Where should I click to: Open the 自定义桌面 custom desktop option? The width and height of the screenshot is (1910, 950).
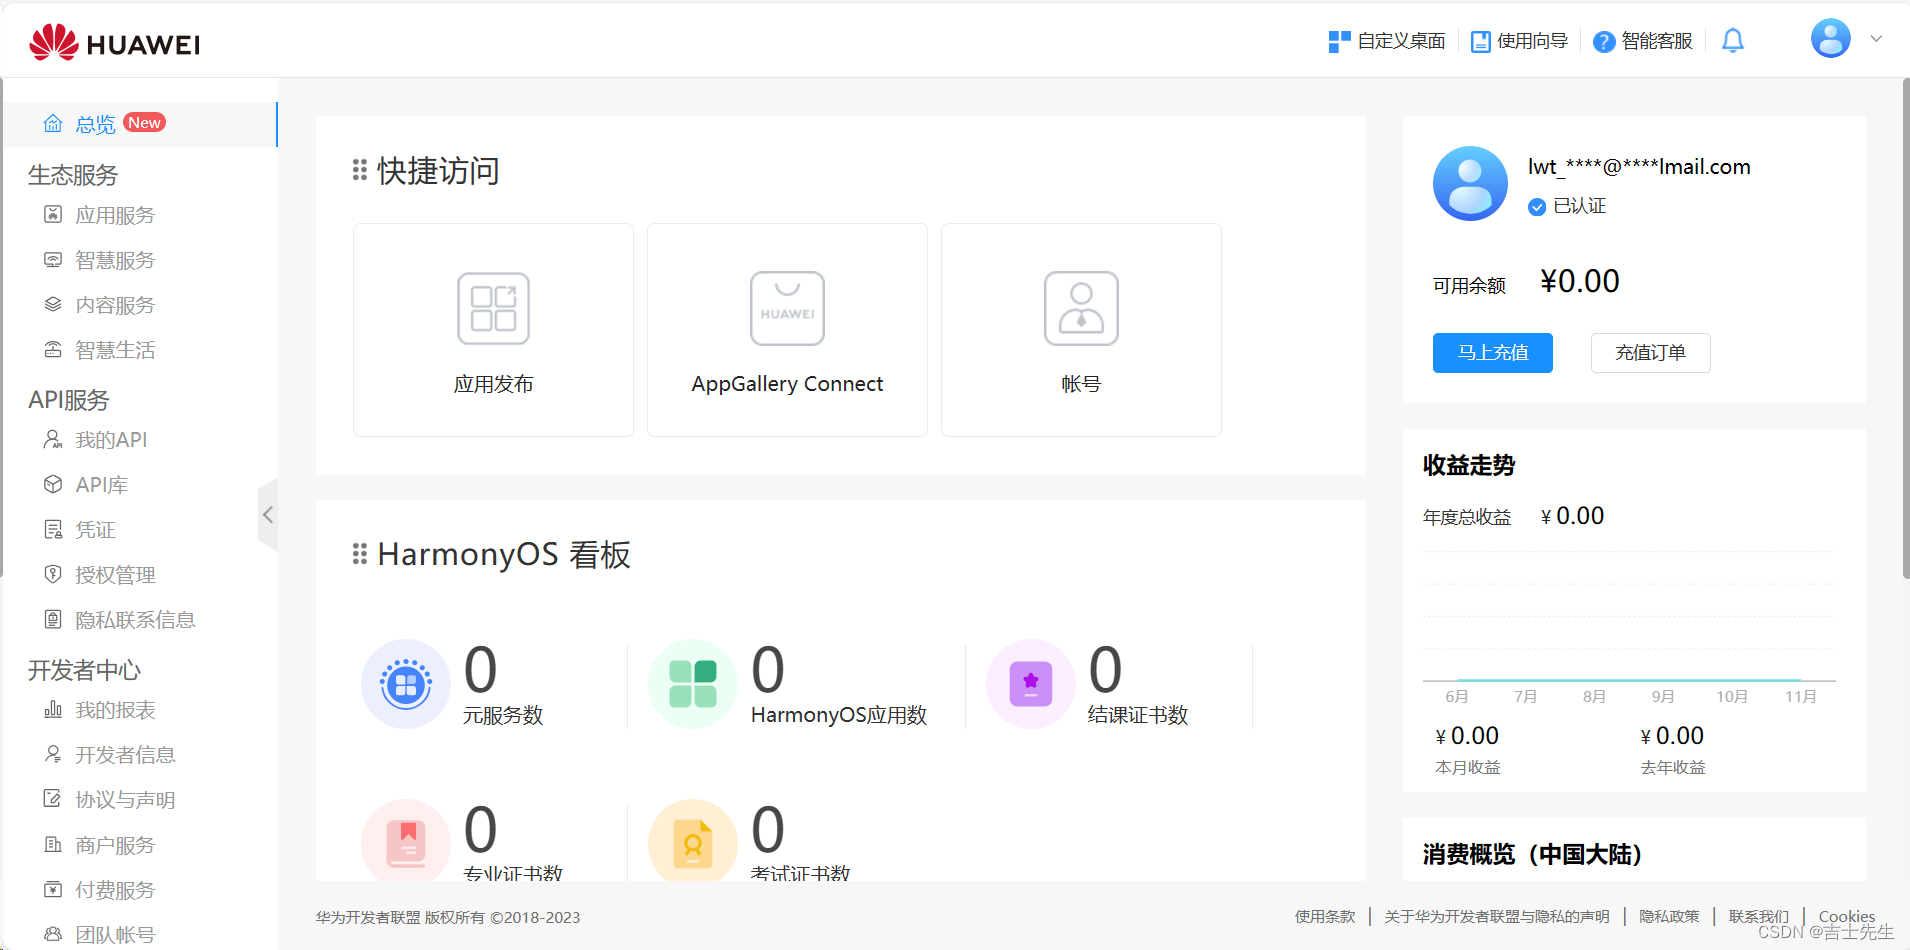point(1387,41)
